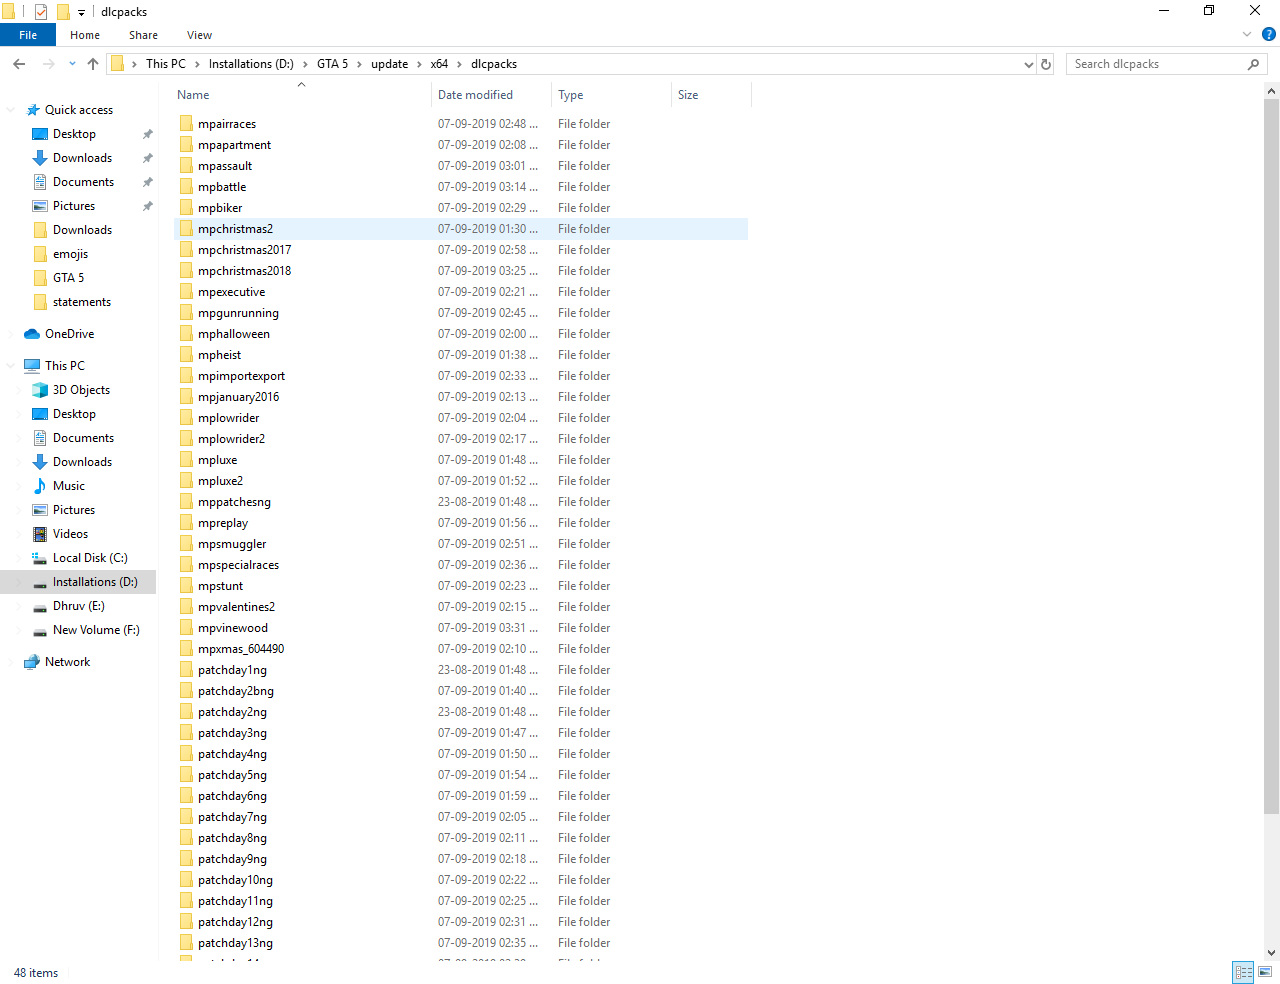Switch to large thumbnails view in status bar
Image resolution: width=1280 pixels, height=984 pixels.
pyautogui.click(x=1265, y=972)
